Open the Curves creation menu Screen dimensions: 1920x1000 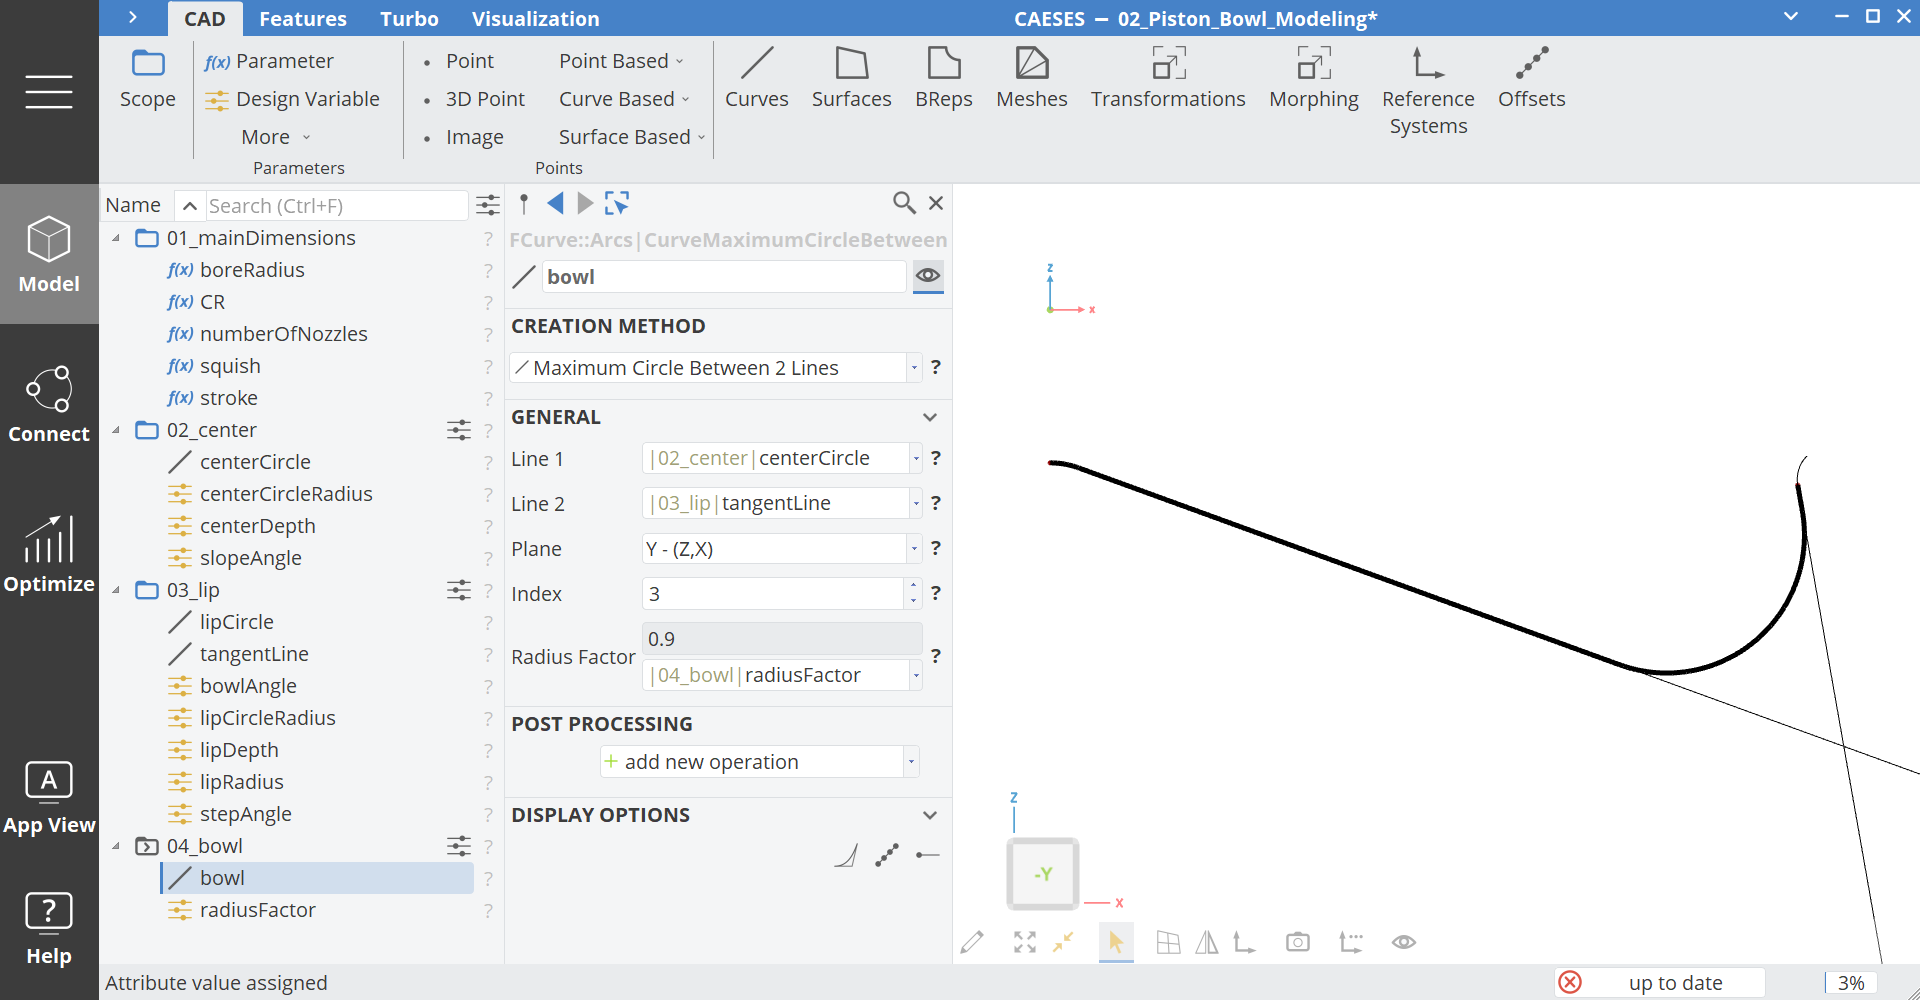tap(757, 78)
